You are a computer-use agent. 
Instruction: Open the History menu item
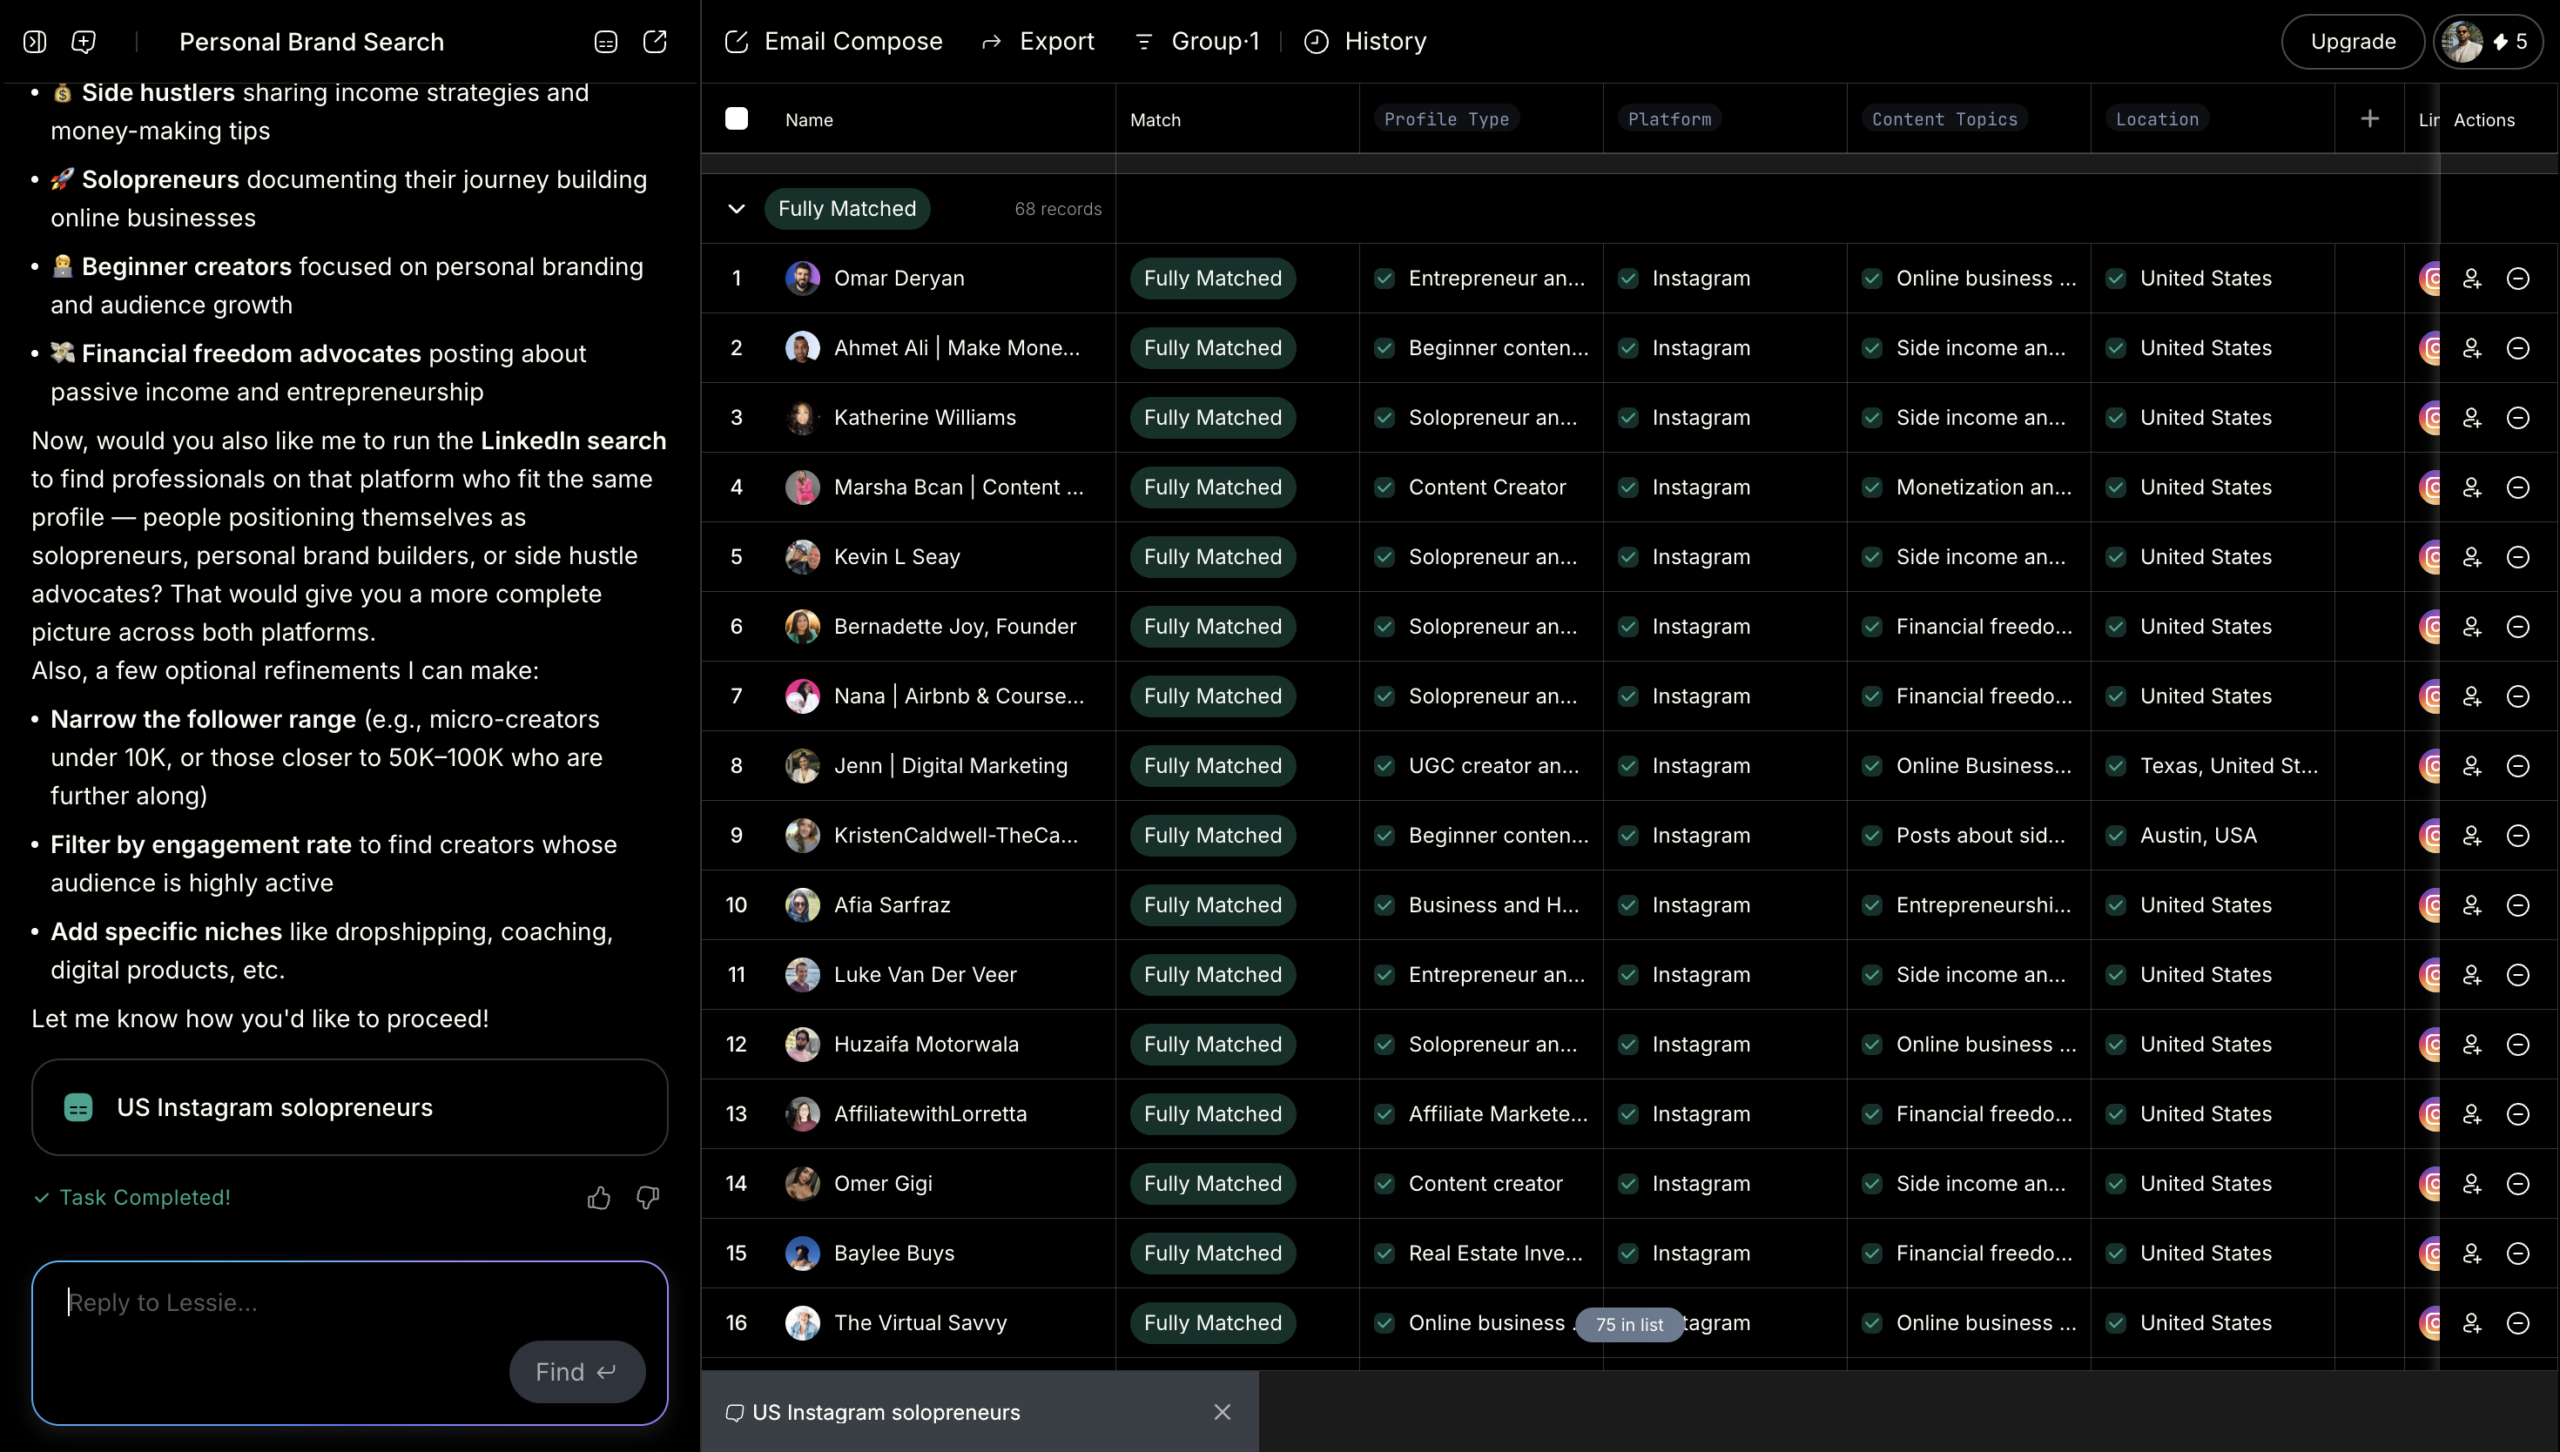(1366, 42)
